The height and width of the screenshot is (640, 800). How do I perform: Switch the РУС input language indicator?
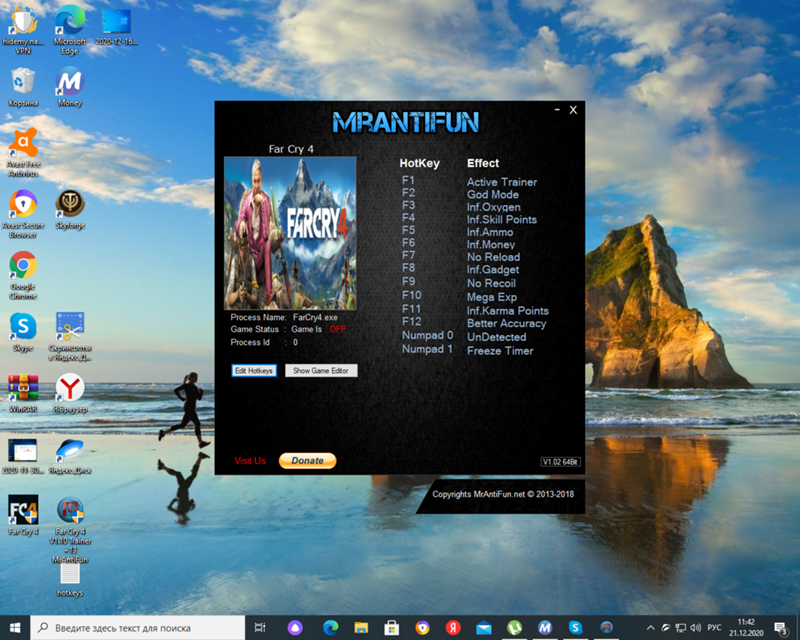[714, 628]
